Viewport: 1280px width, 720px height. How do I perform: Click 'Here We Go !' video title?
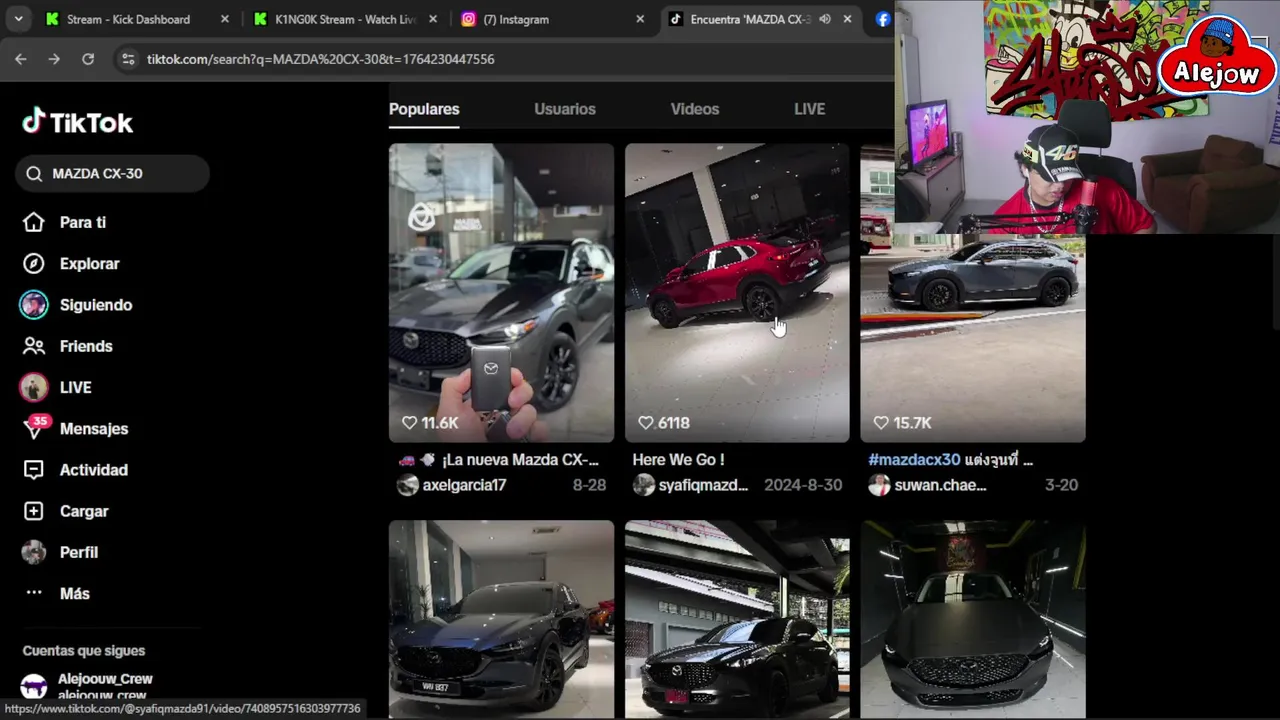[x=678, y=460]
